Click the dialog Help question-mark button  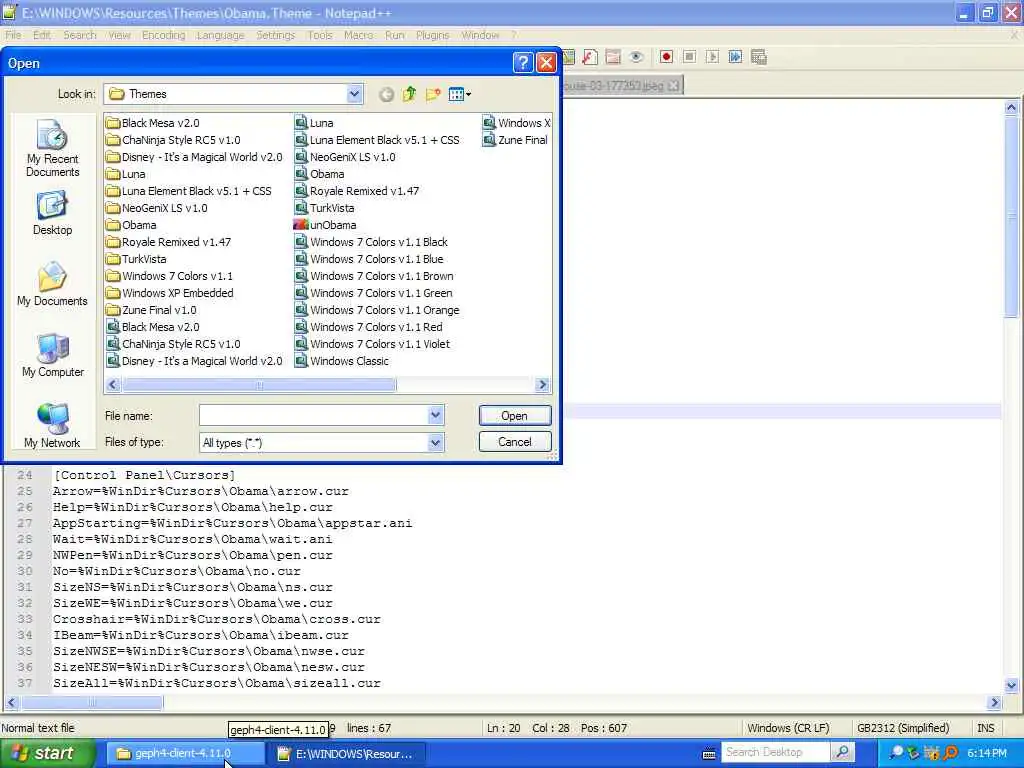coord(522,63)
